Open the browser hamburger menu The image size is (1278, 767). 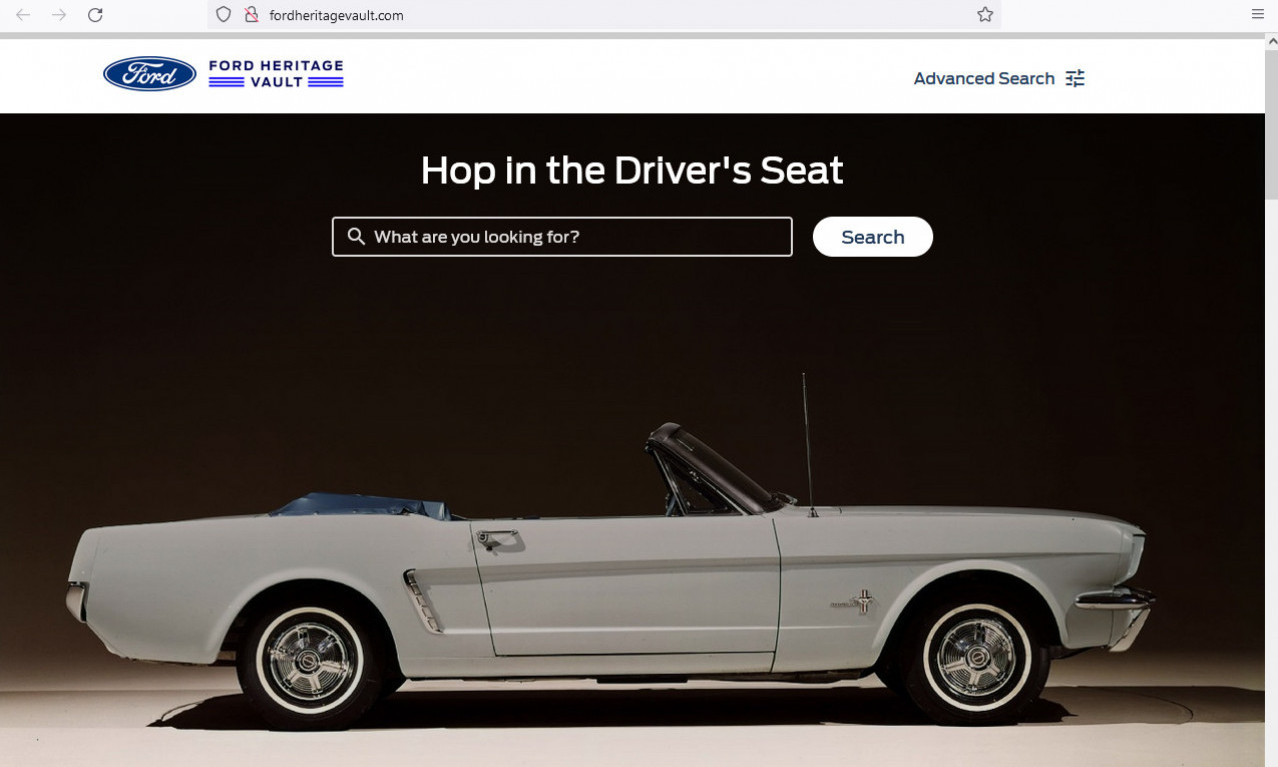pyautogui.click(x=1258, y=15)
